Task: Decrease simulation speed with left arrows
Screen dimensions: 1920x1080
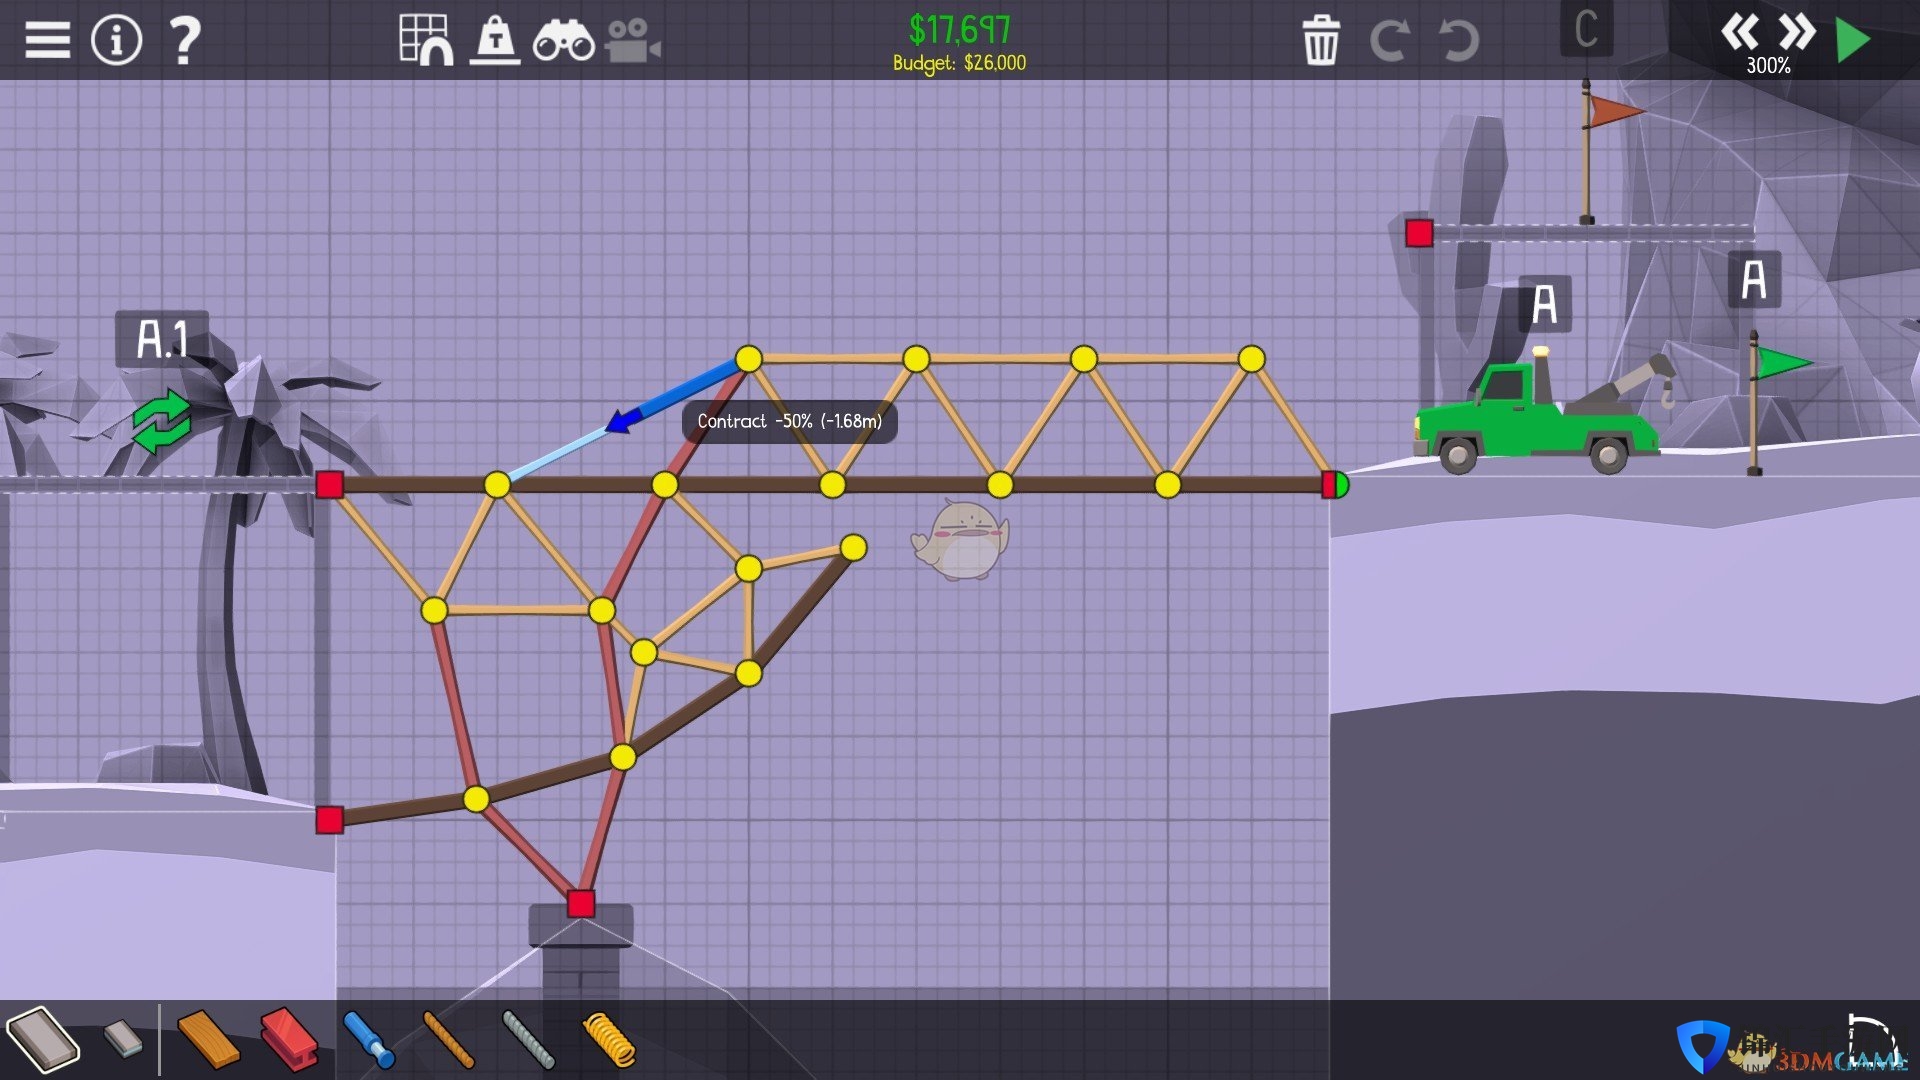Action: [1739, 32]
